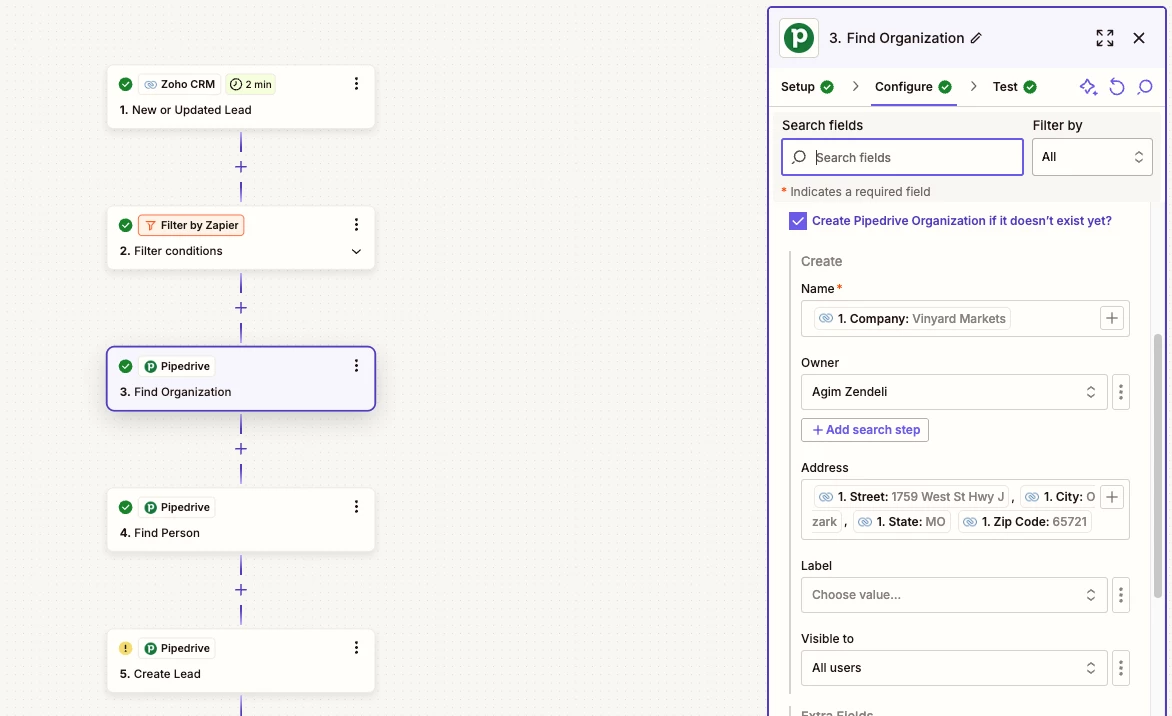Open the comment bubble icon in panel

coord(1144,87)
